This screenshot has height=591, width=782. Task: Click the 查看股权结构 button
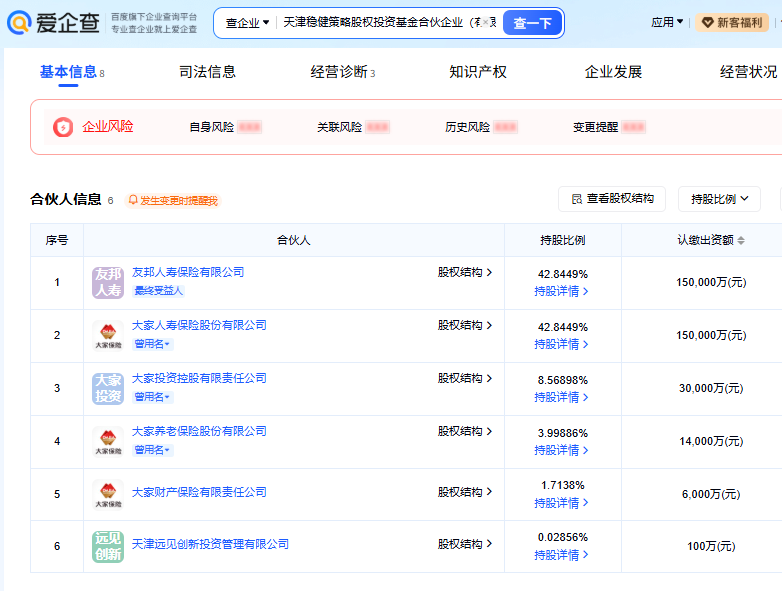click(x=612, y=199)
